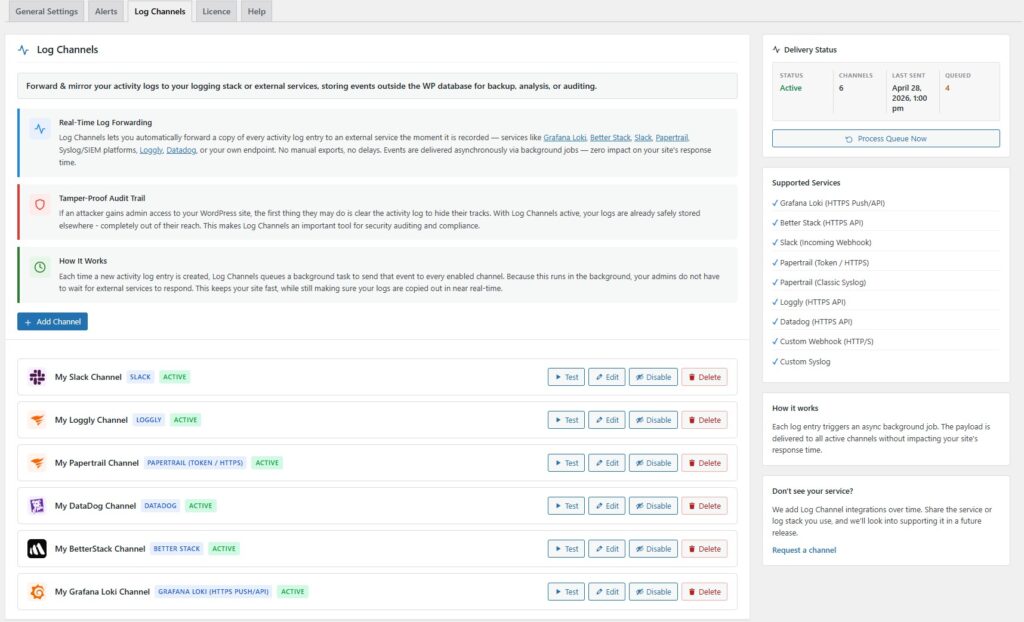The width and height of the screenshot is (1024, 622).
Task: Disable My Slack Channel
Action: 653,377
